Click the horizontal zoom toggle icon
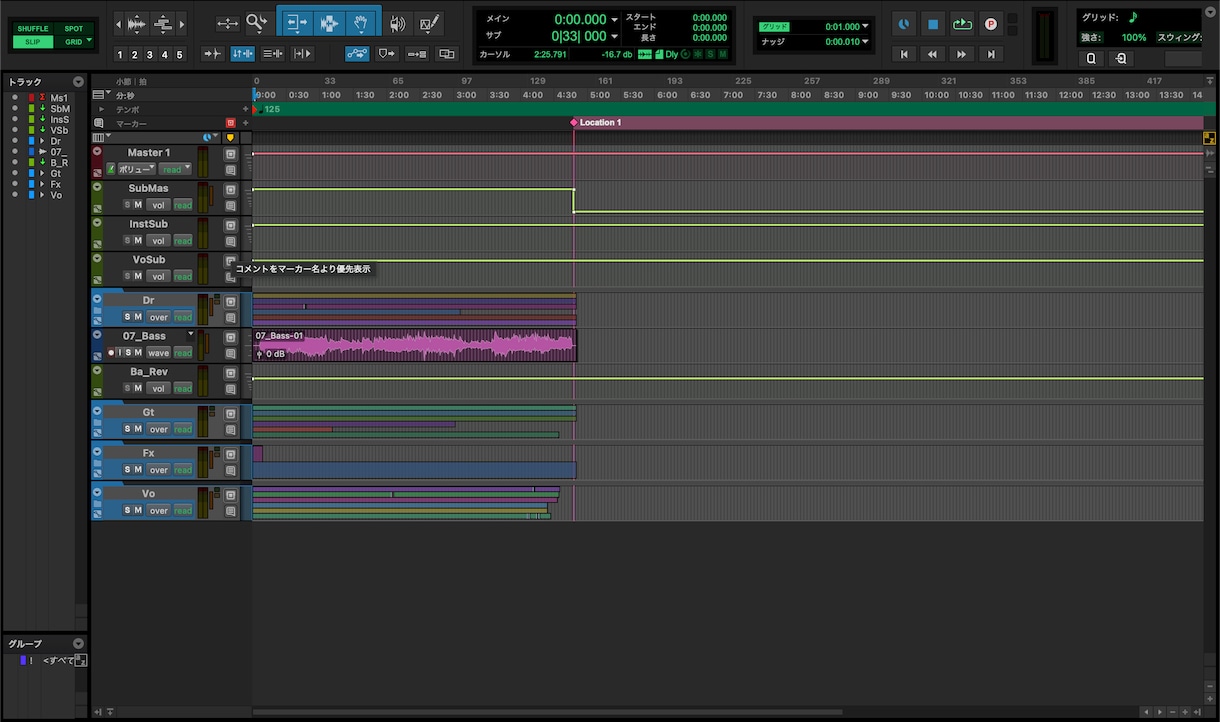This screenshot has height=722, width=1220. click(x=228, y=23)
